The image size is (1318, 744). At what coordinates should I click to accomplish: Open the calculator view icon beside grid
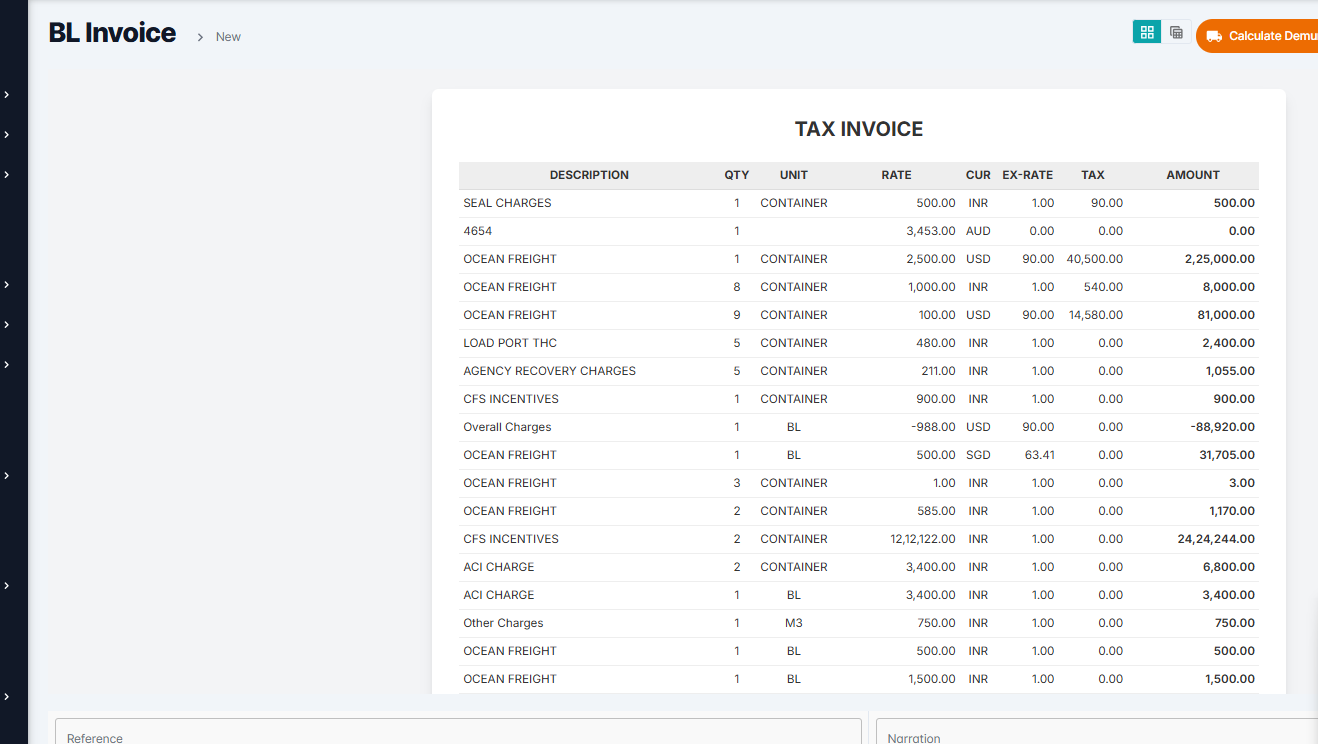coord(1176,32)
